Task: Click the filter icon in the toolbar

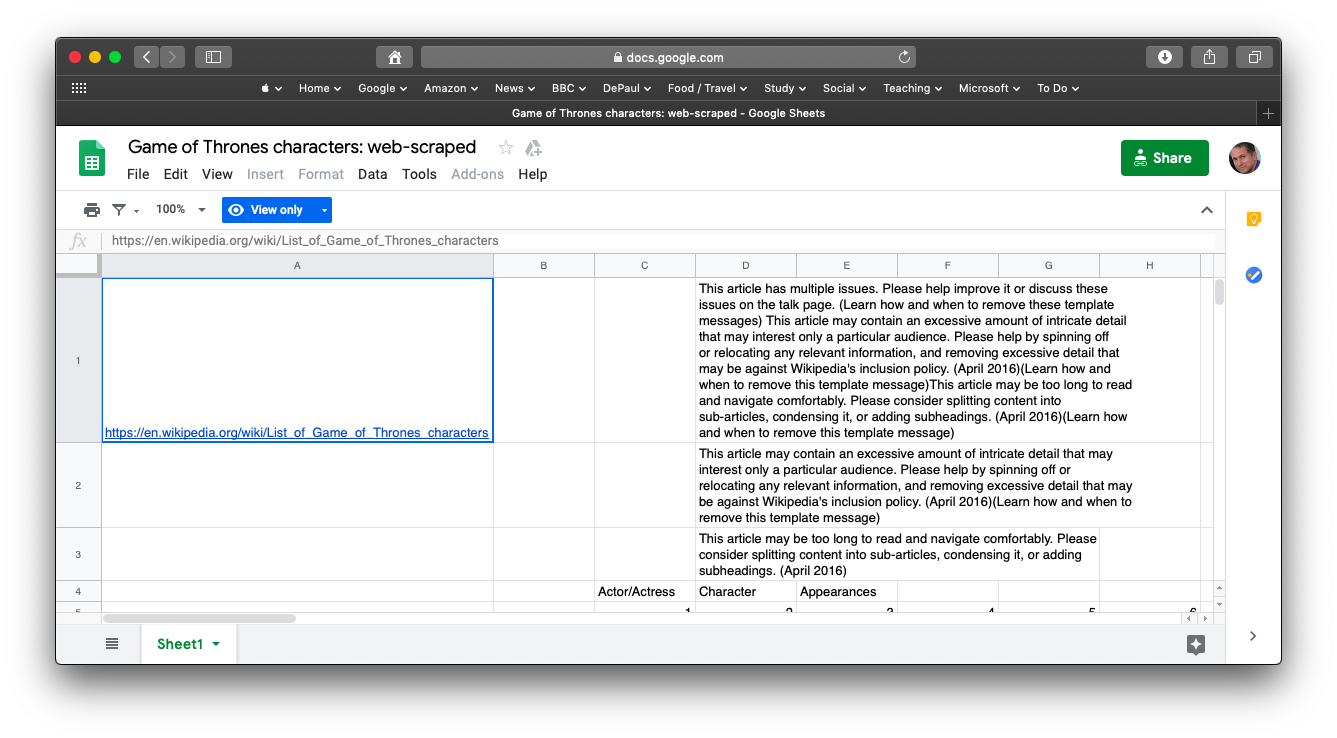Action: [119, 210]
